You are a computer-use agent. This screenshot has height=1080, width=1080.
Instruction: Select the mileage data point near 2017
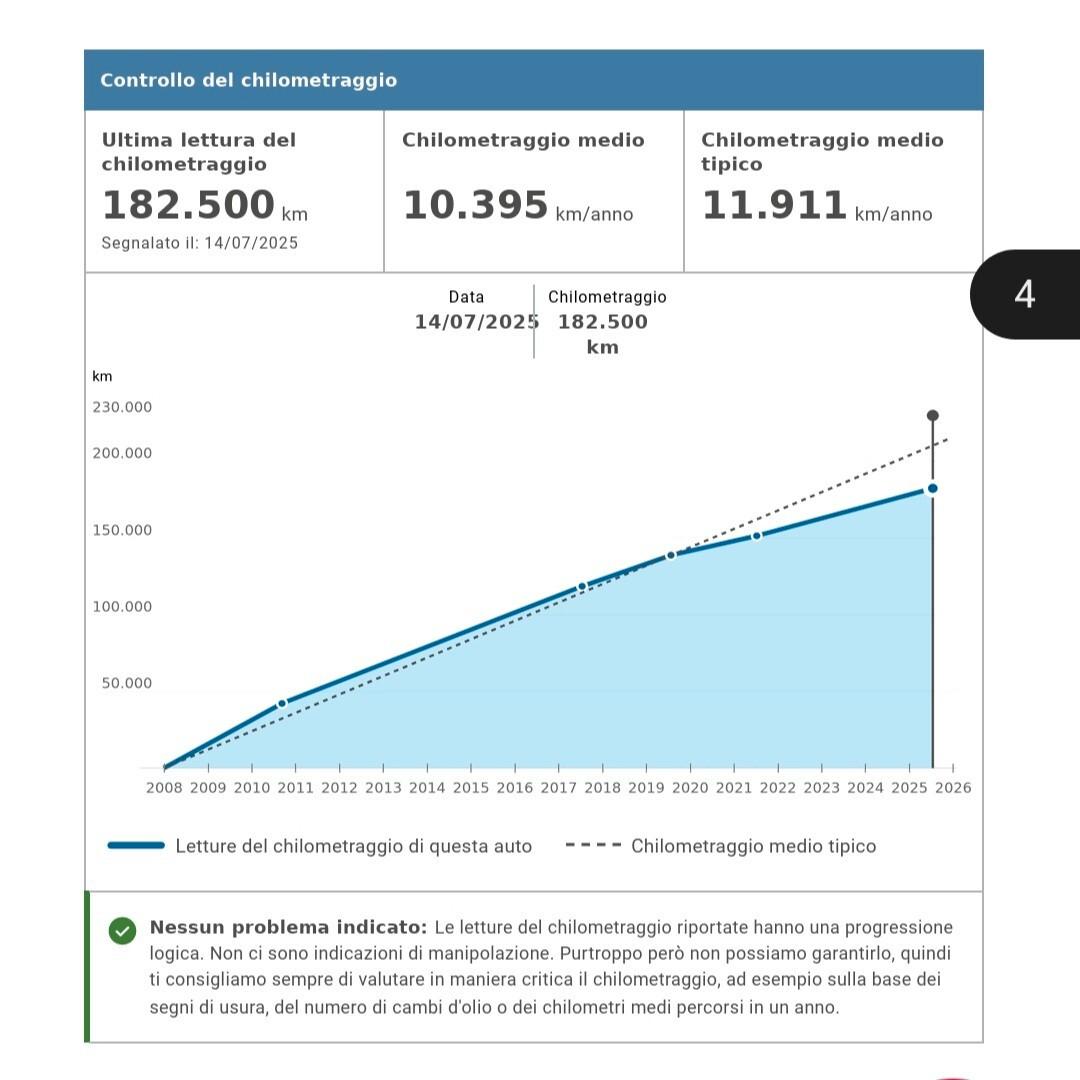coord(582,587)
